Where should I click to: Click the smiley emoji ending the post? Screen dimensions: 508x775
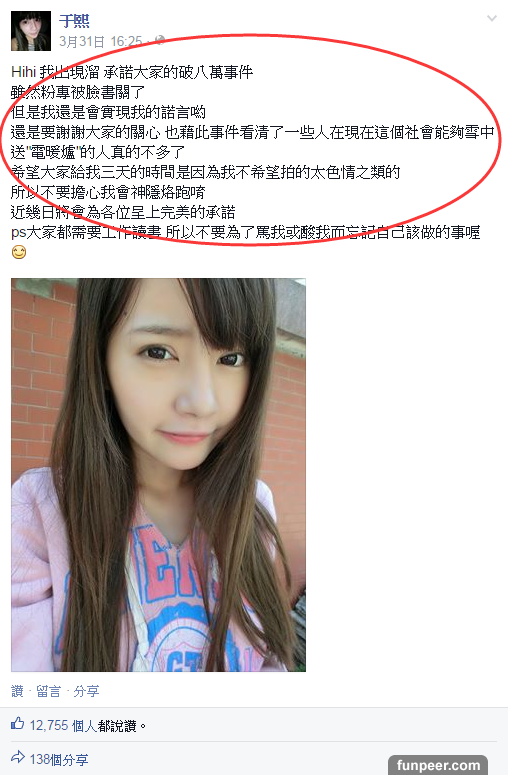coord(19,253)
